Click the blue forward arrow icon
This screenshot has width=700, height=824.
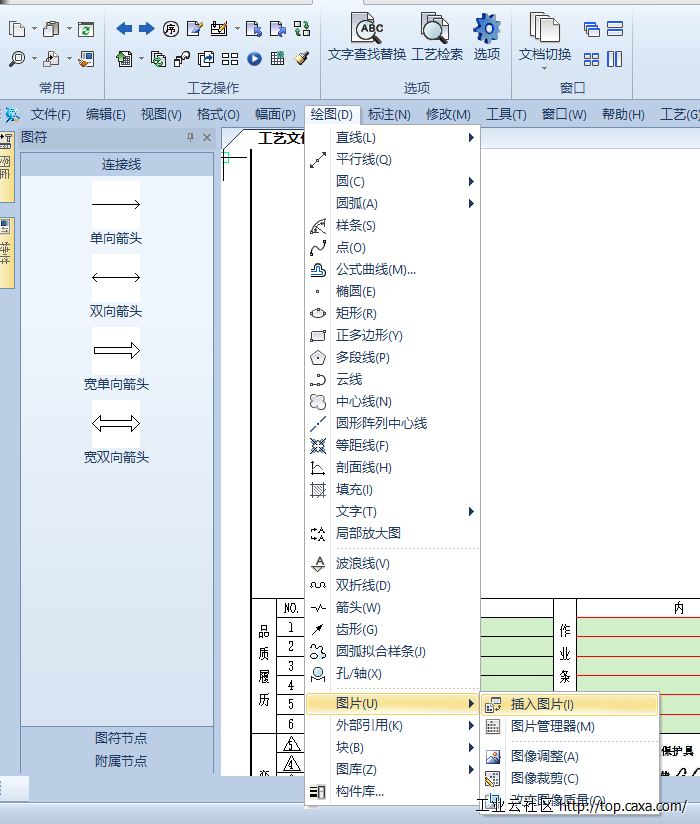[x=147, y=28]
